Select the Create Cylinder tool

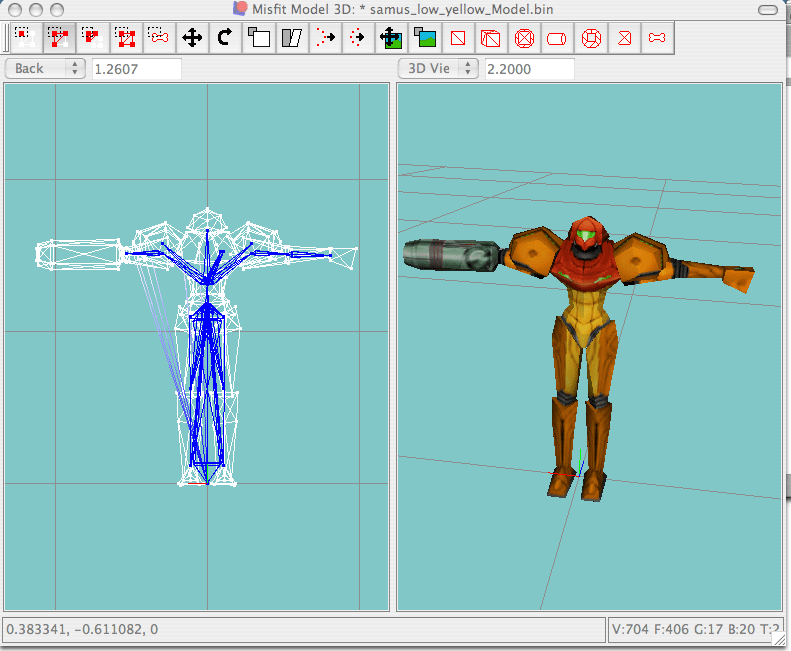pos(557,37)
